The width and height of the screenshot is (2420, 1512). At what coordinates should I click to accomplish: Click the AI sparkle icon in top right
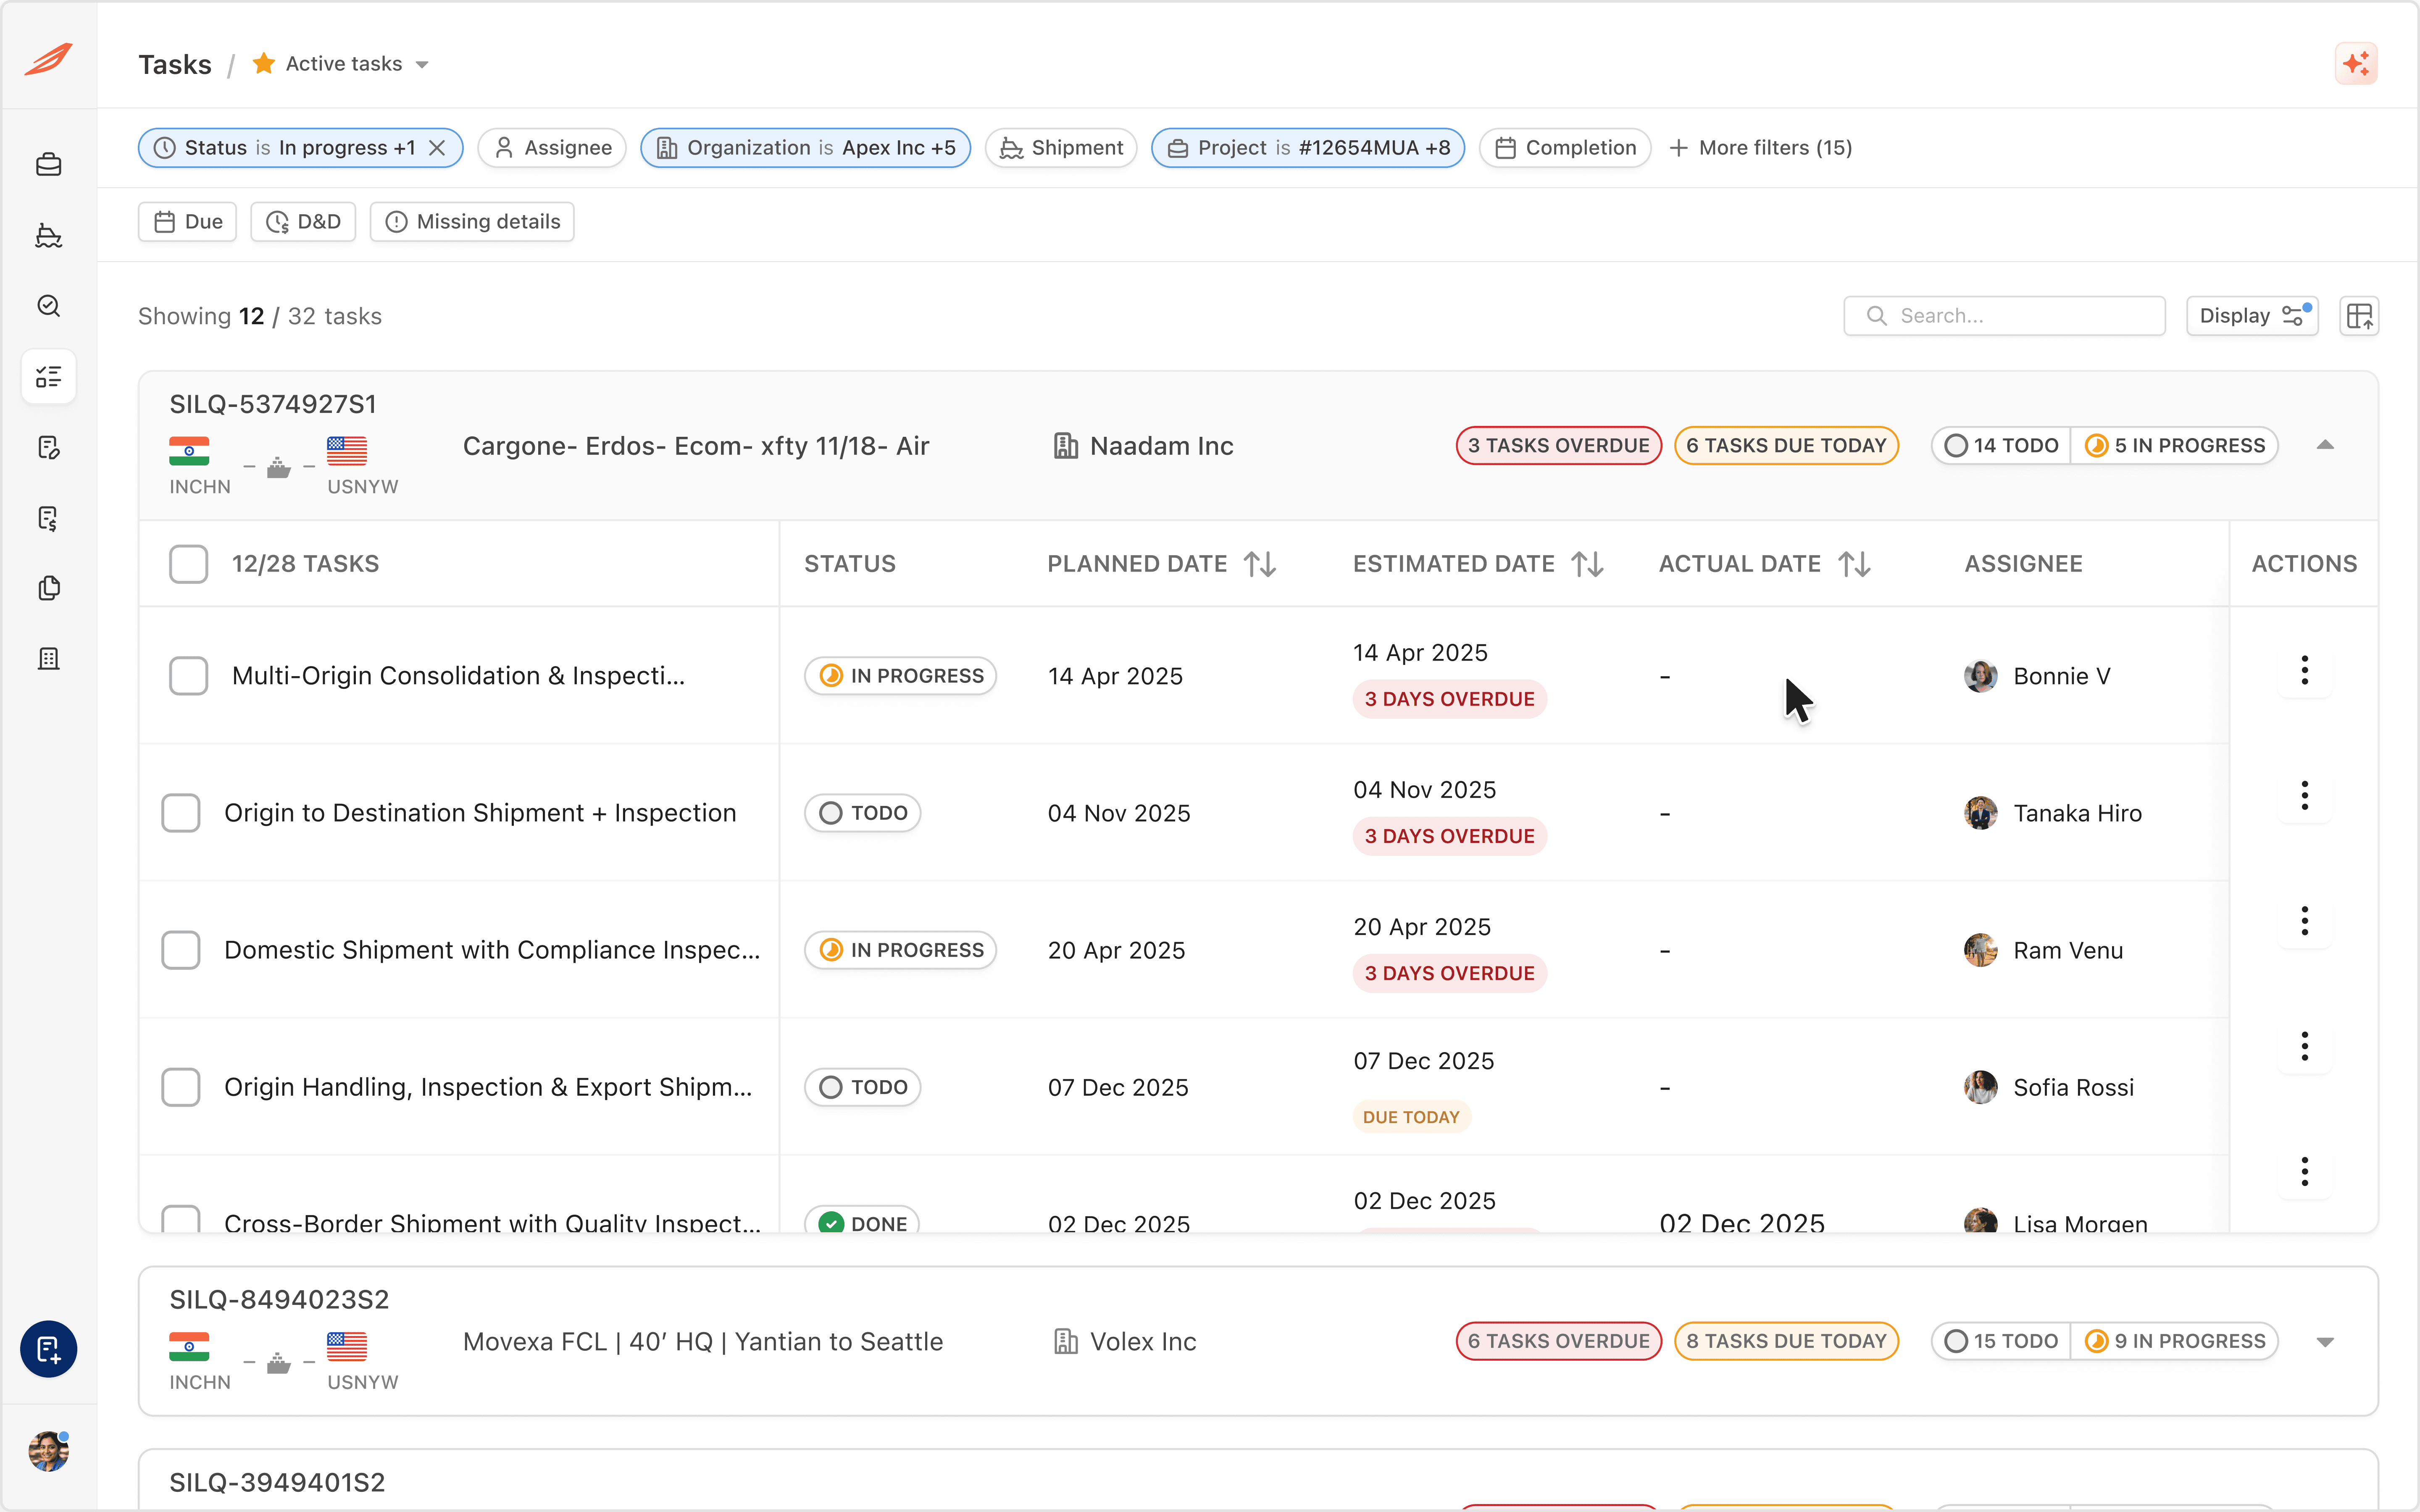click(2356, 64)
